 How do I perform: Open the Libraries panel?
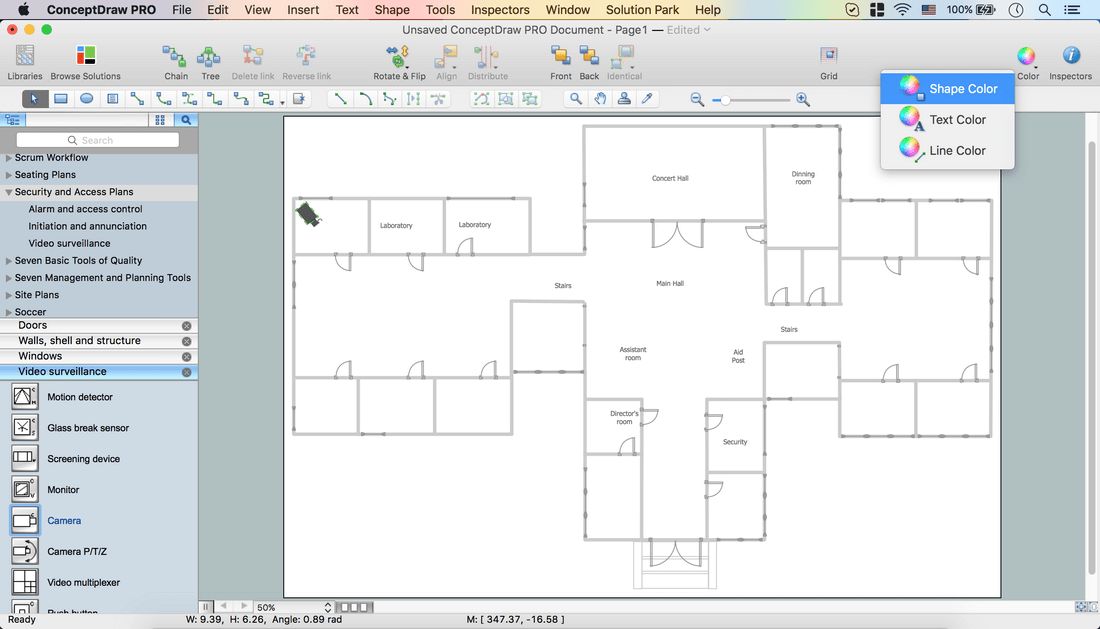(x=25, y=61)
